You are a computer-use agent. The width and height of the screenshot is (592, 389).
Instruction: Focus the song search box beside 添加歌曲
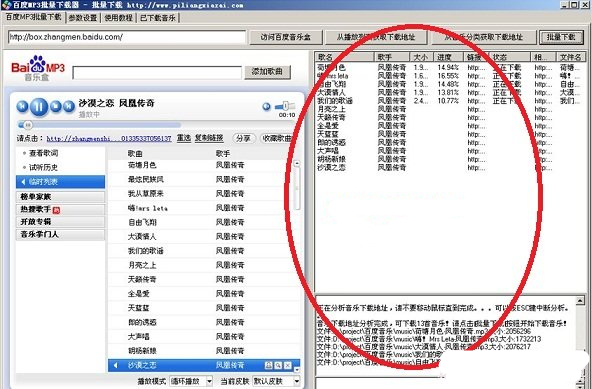click(x=157, y=73)
